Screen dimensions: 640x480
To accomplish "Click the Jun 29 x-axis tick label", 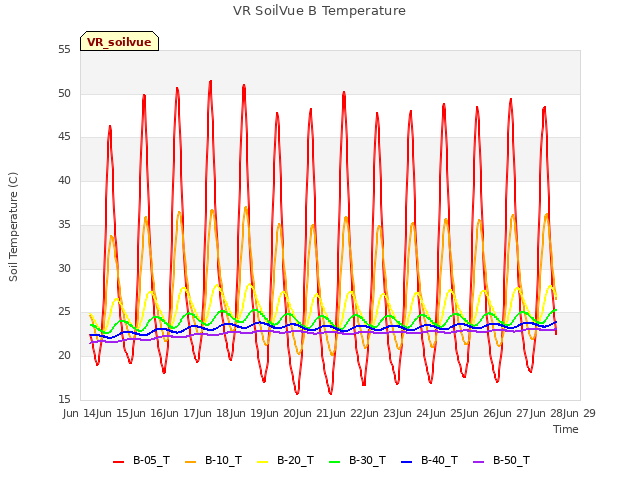I will 580,413.
